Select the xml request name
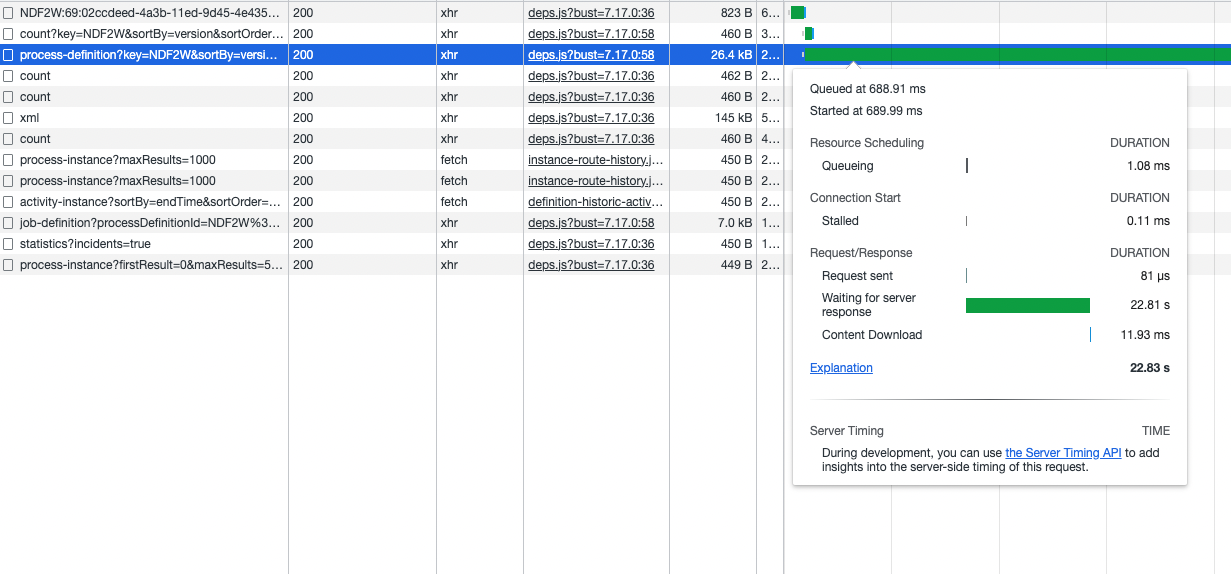 click(29, 118)
